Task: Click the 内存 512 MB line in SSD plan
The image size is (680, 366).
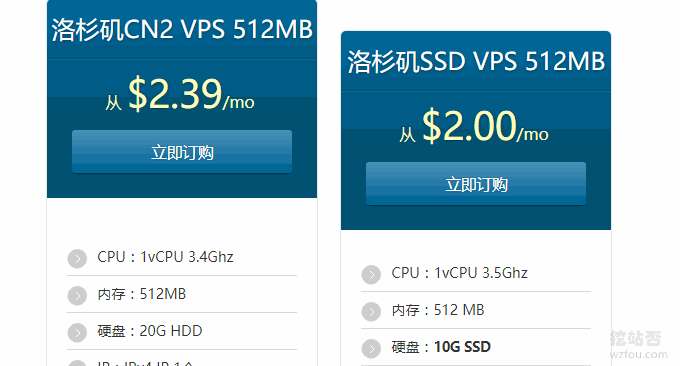Action: coord(438,310)
